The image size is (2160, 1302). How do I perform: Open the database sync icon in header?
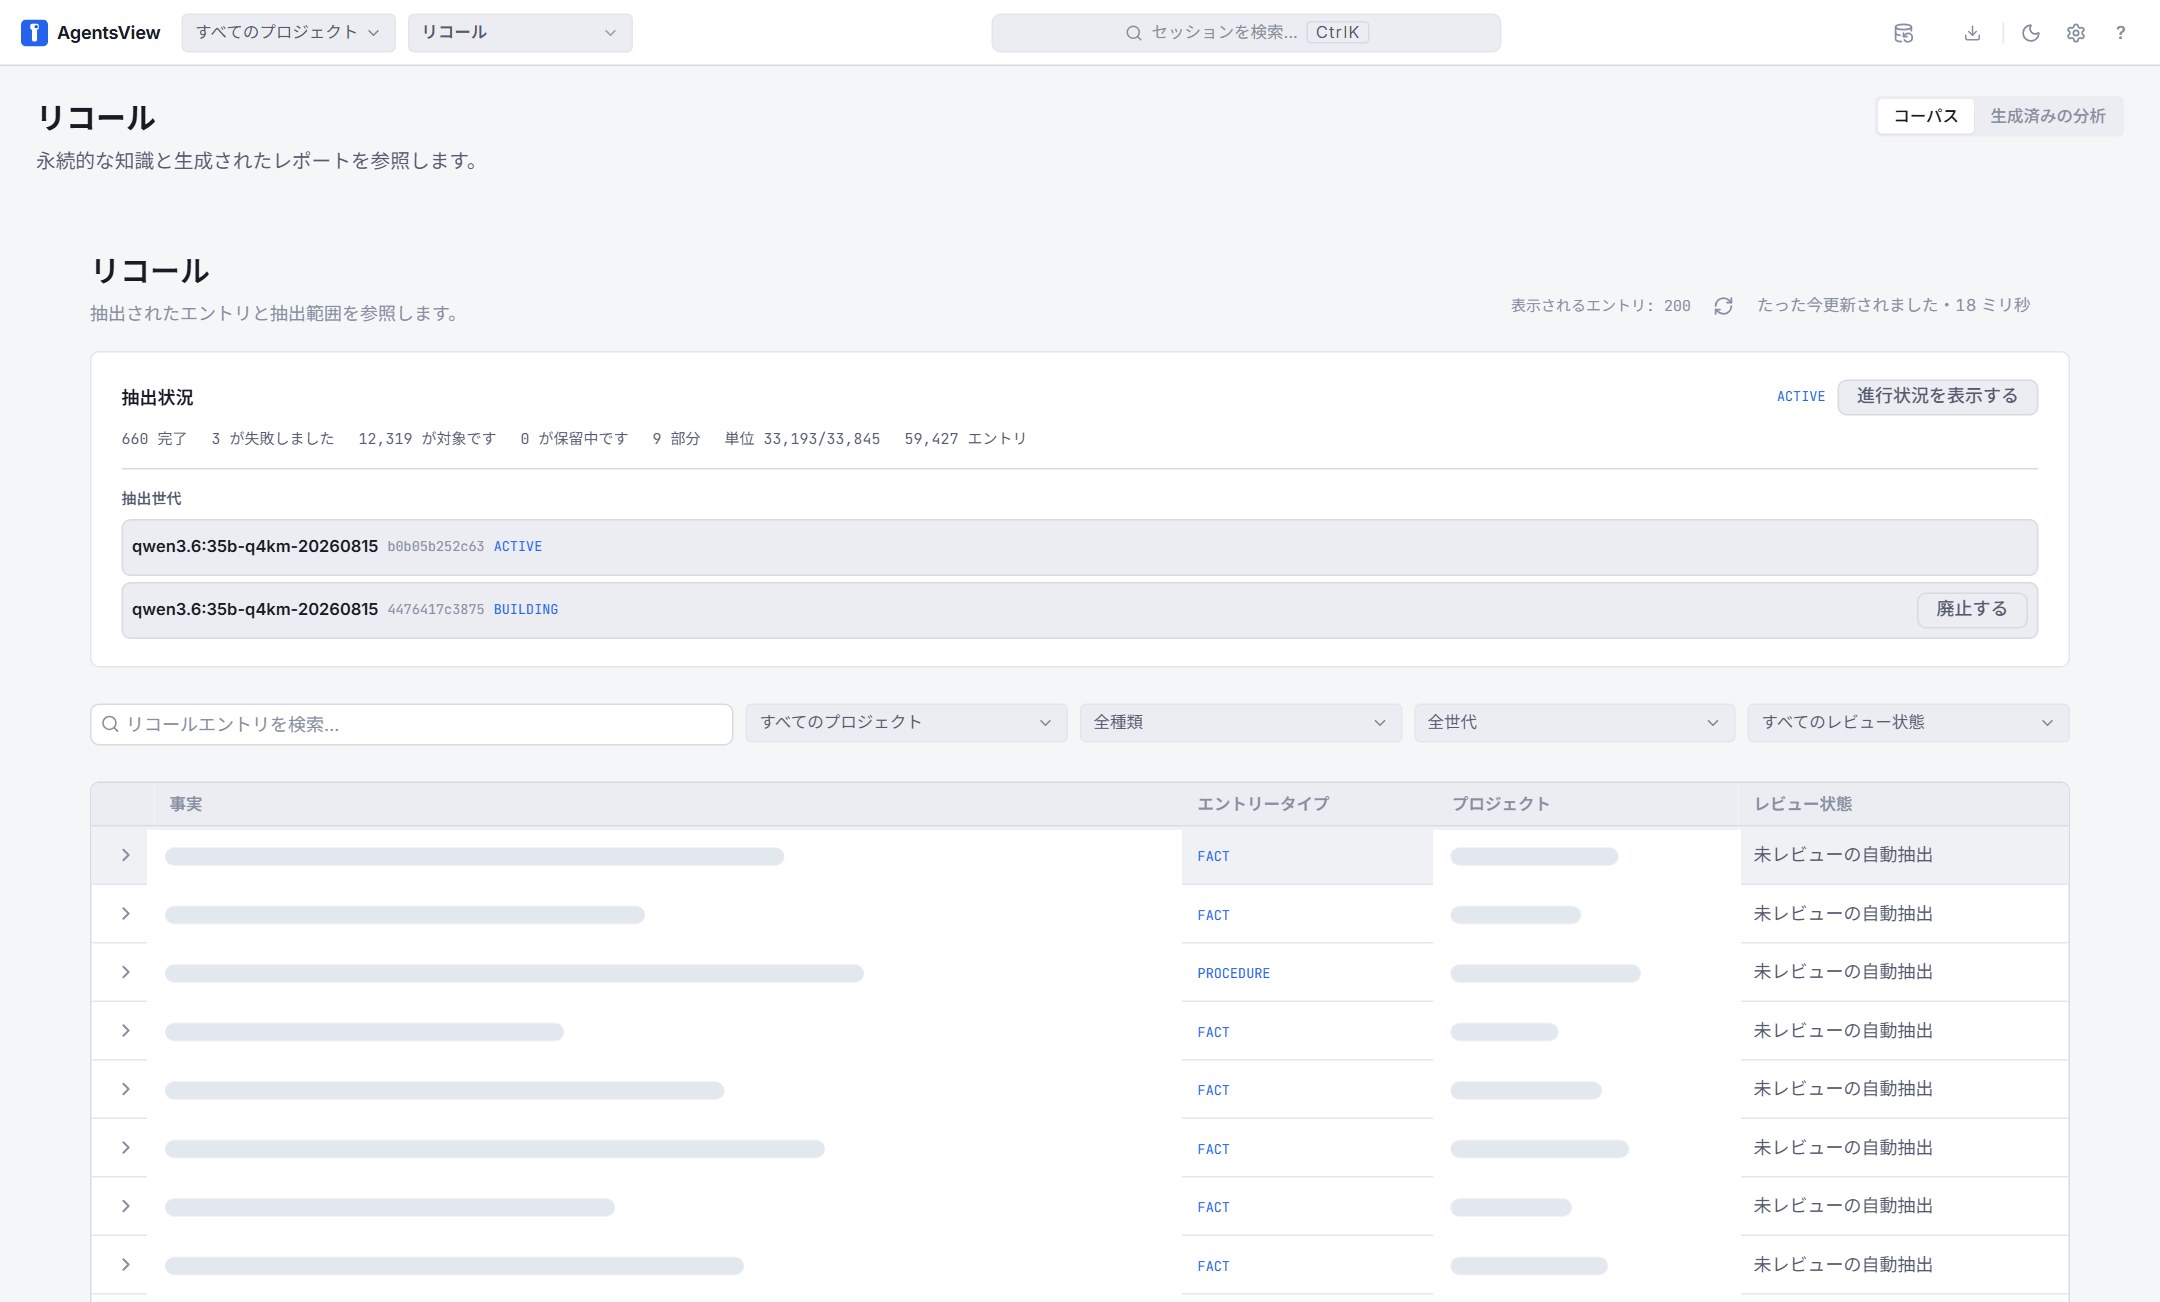(x=1903, y=33)
